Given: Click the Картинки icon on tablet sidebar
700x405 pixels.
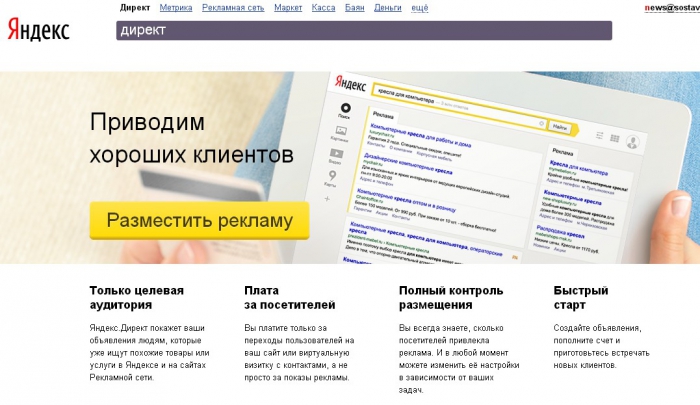Looking at the screenshot, I should (x=341, y=133).
